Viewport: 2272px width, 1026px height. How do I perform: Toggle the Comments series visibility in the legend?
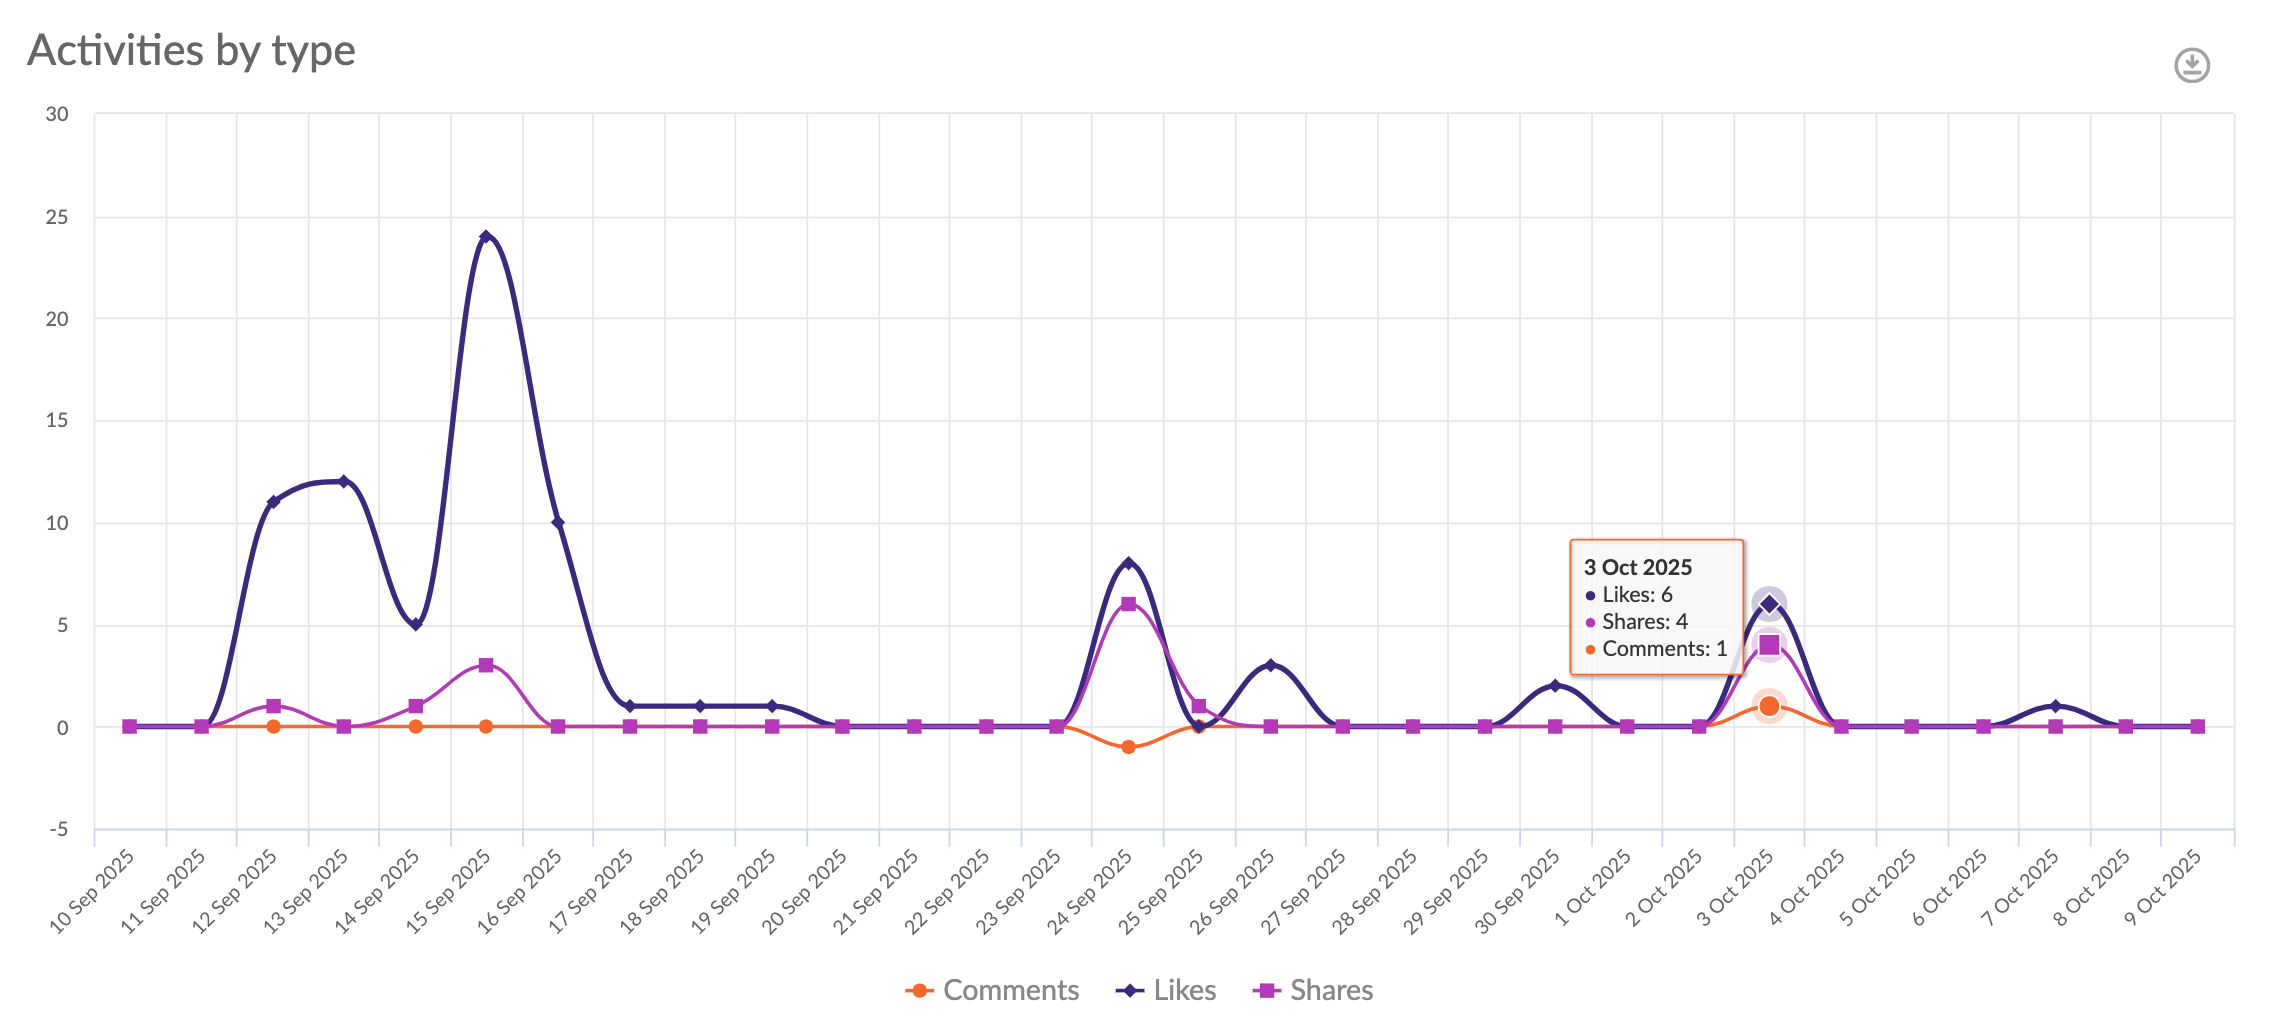(x=1010, y=990)
